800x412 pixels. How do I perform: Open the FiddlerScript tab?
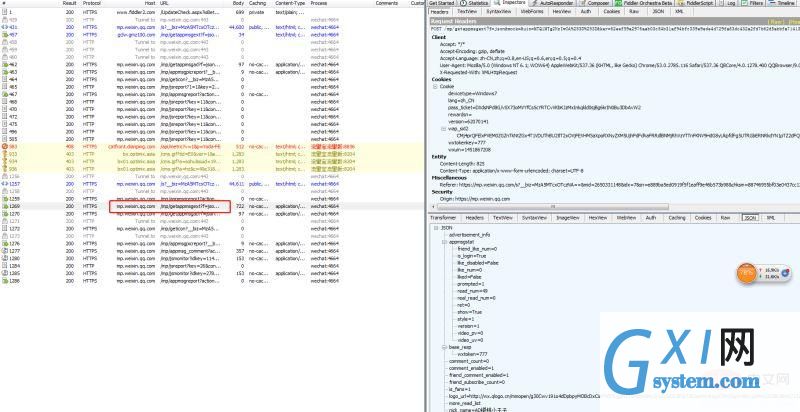696,3
